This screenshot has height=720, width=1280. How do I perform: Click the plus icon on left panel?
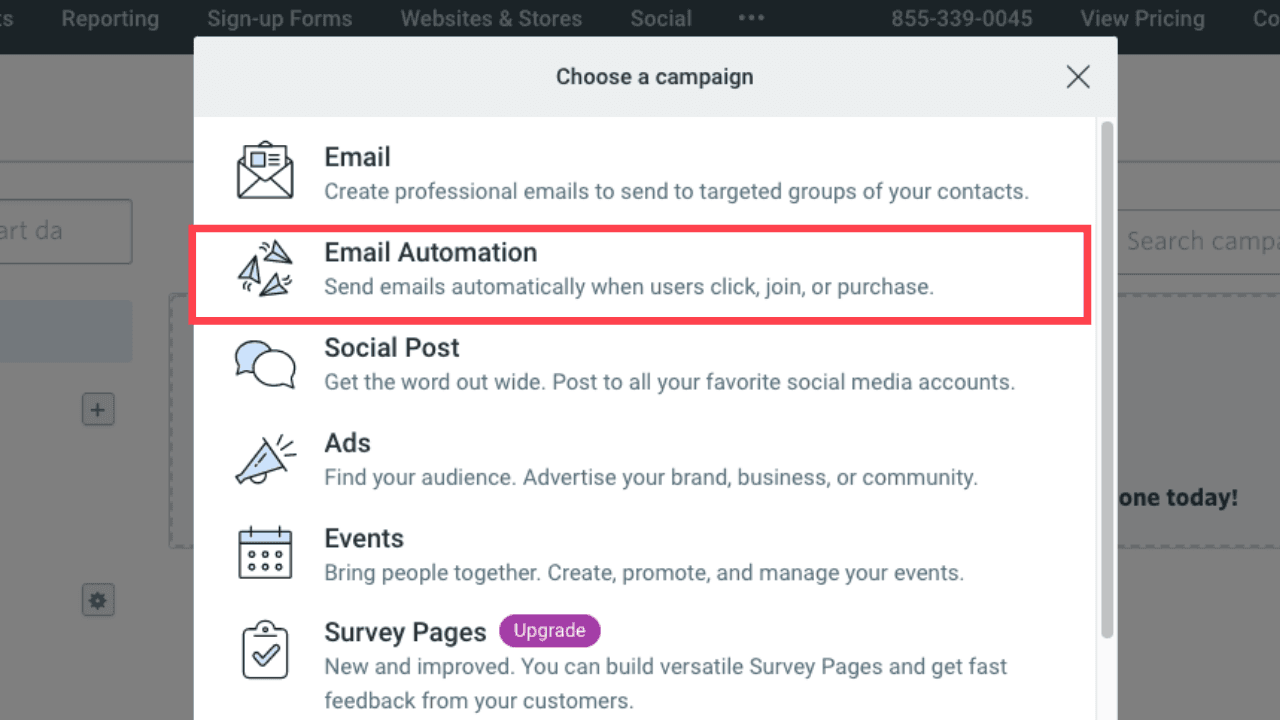coord(98,409)
